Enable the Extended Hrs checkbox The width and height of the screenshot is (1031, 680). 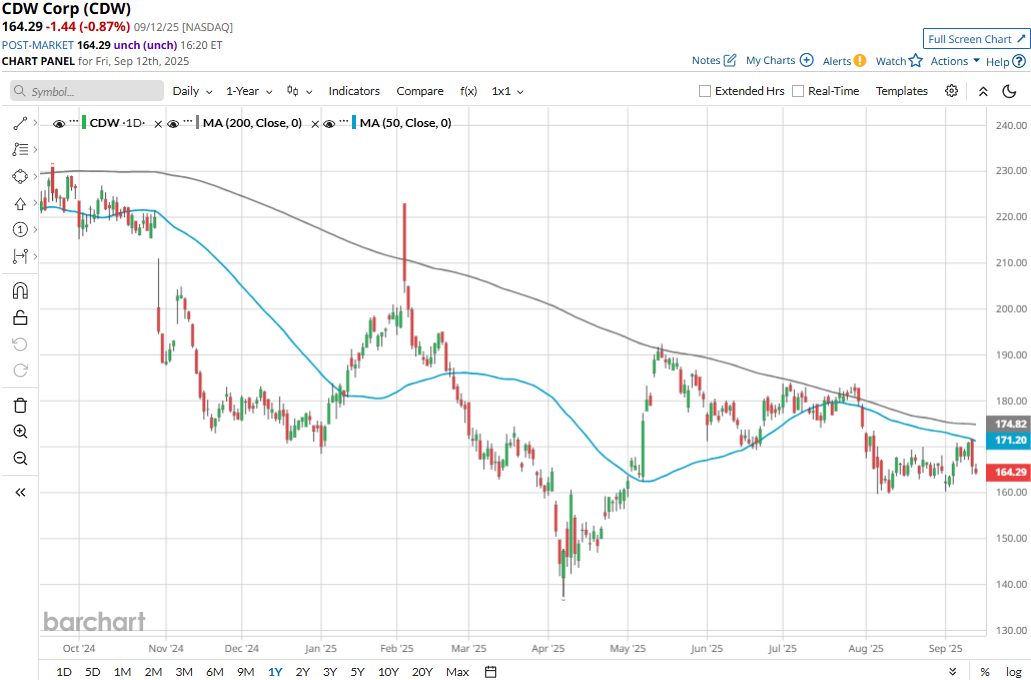[705, 91]
